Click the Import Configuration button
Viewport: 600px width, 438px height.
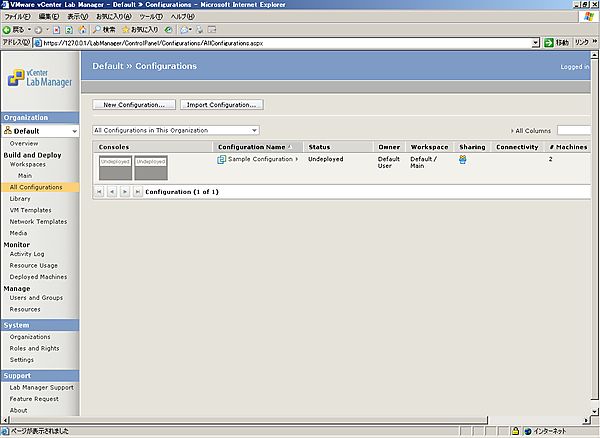tap(221, 104)
